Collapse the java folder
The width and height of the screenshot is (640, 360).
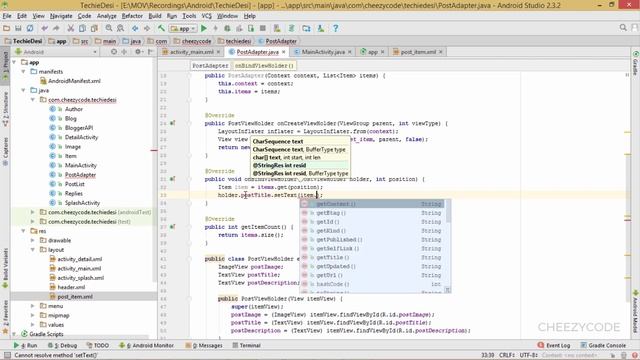24,91
